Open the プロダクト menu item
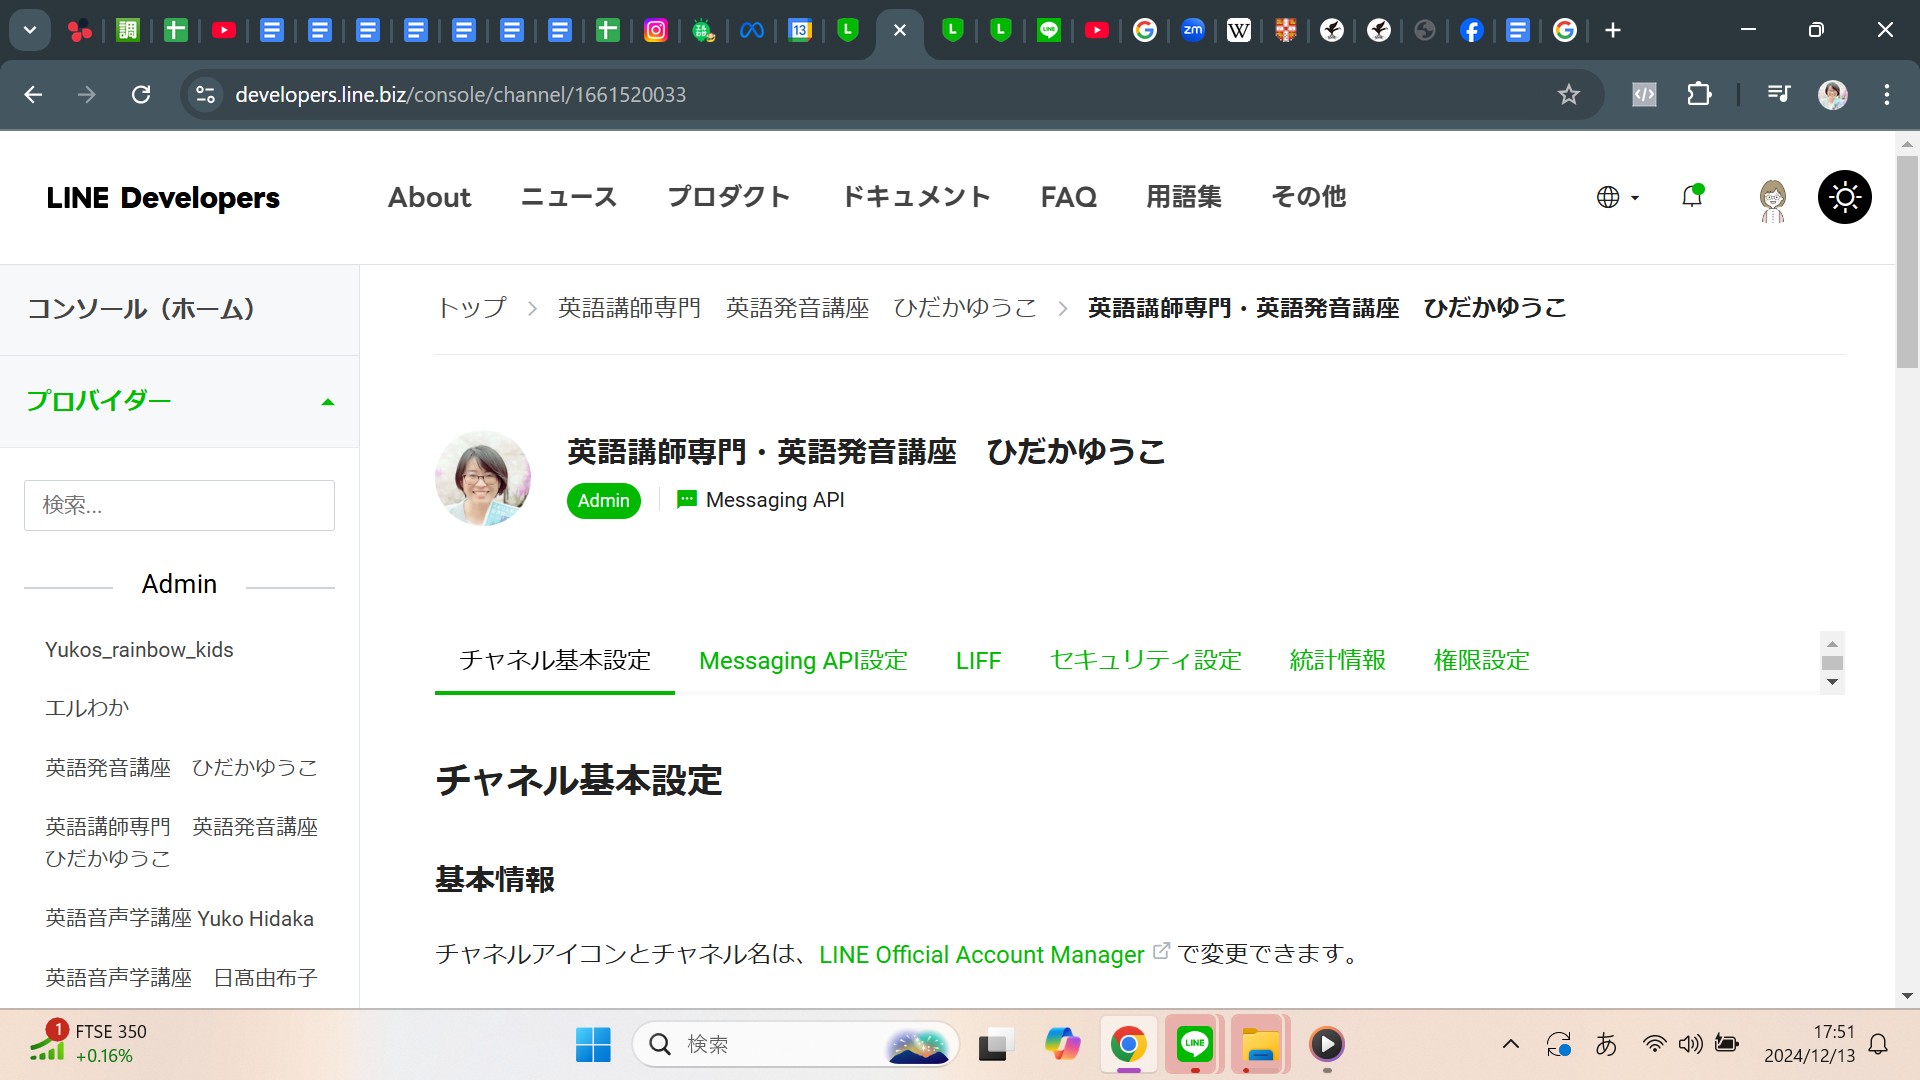The height and width of the screenshot is (1080, 1920). (x=729, y=197)
